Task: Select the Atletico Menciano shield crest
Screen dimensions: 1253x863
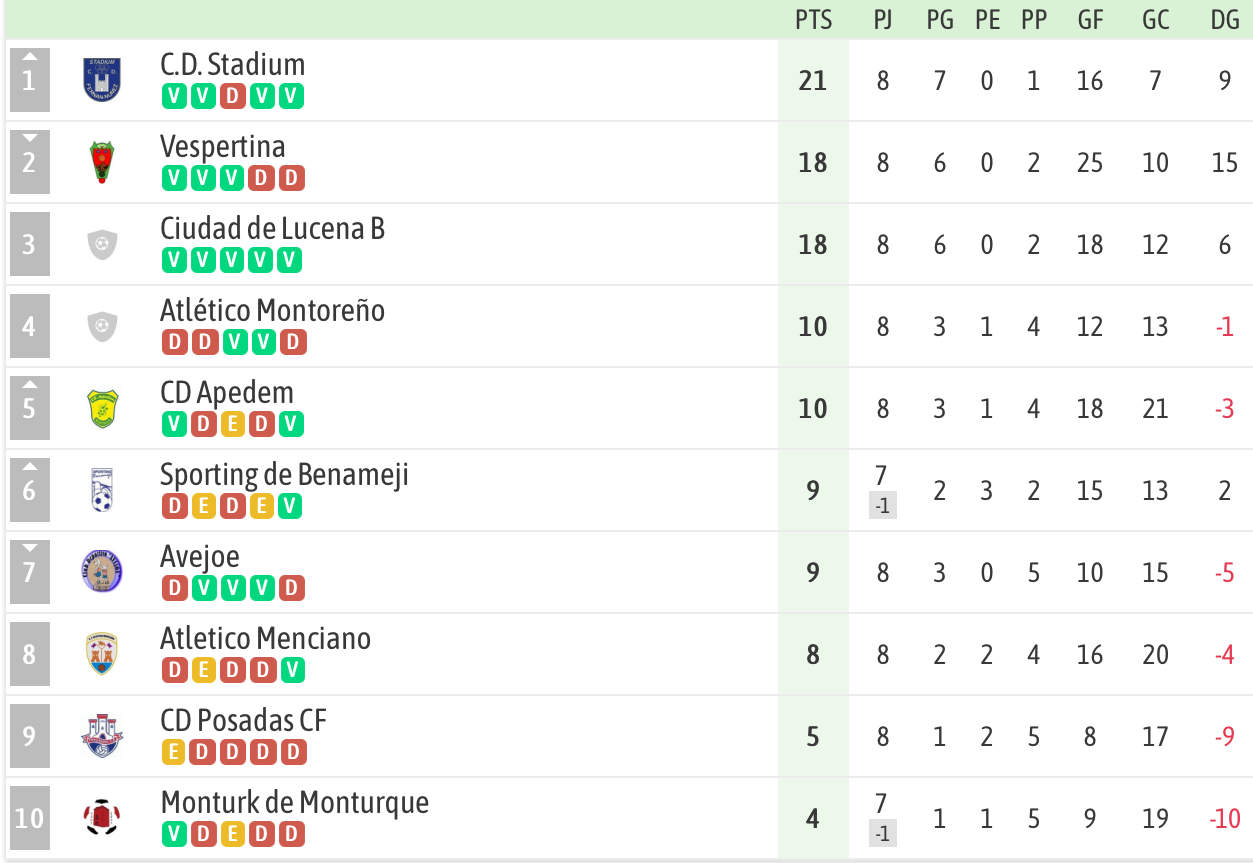Action: click(102, 654)
